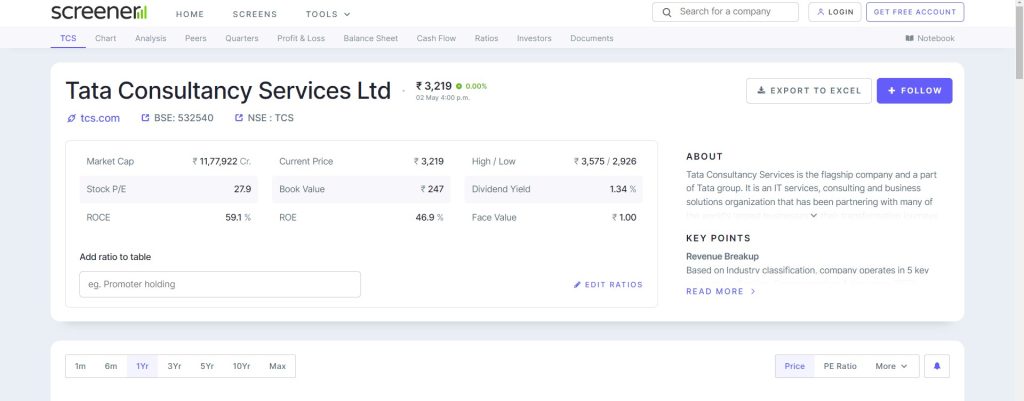Switch to the Chart tab

tap(105, 39)
